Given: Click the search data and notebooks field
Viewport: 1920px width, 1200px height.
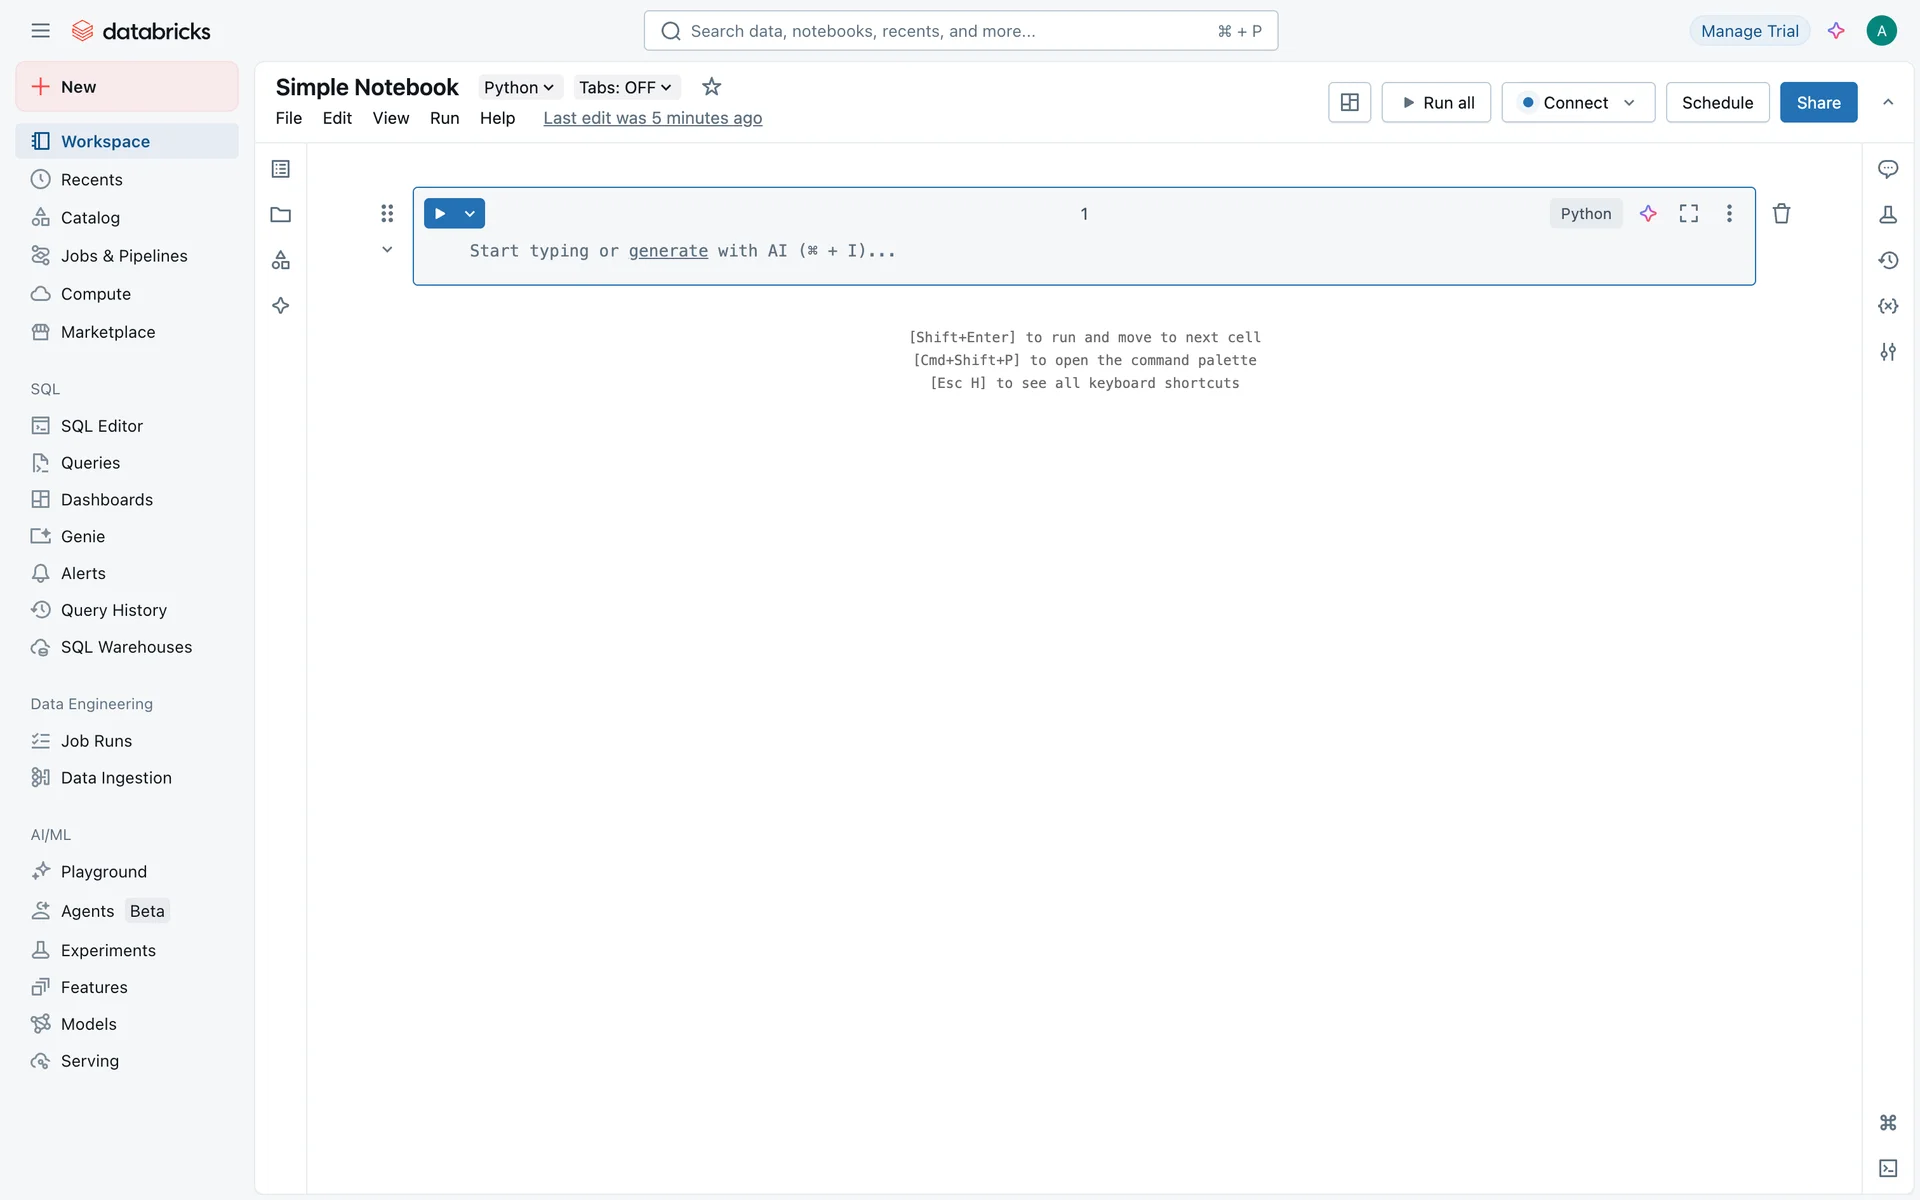Looking at the screenshot, I should (960, 31).
